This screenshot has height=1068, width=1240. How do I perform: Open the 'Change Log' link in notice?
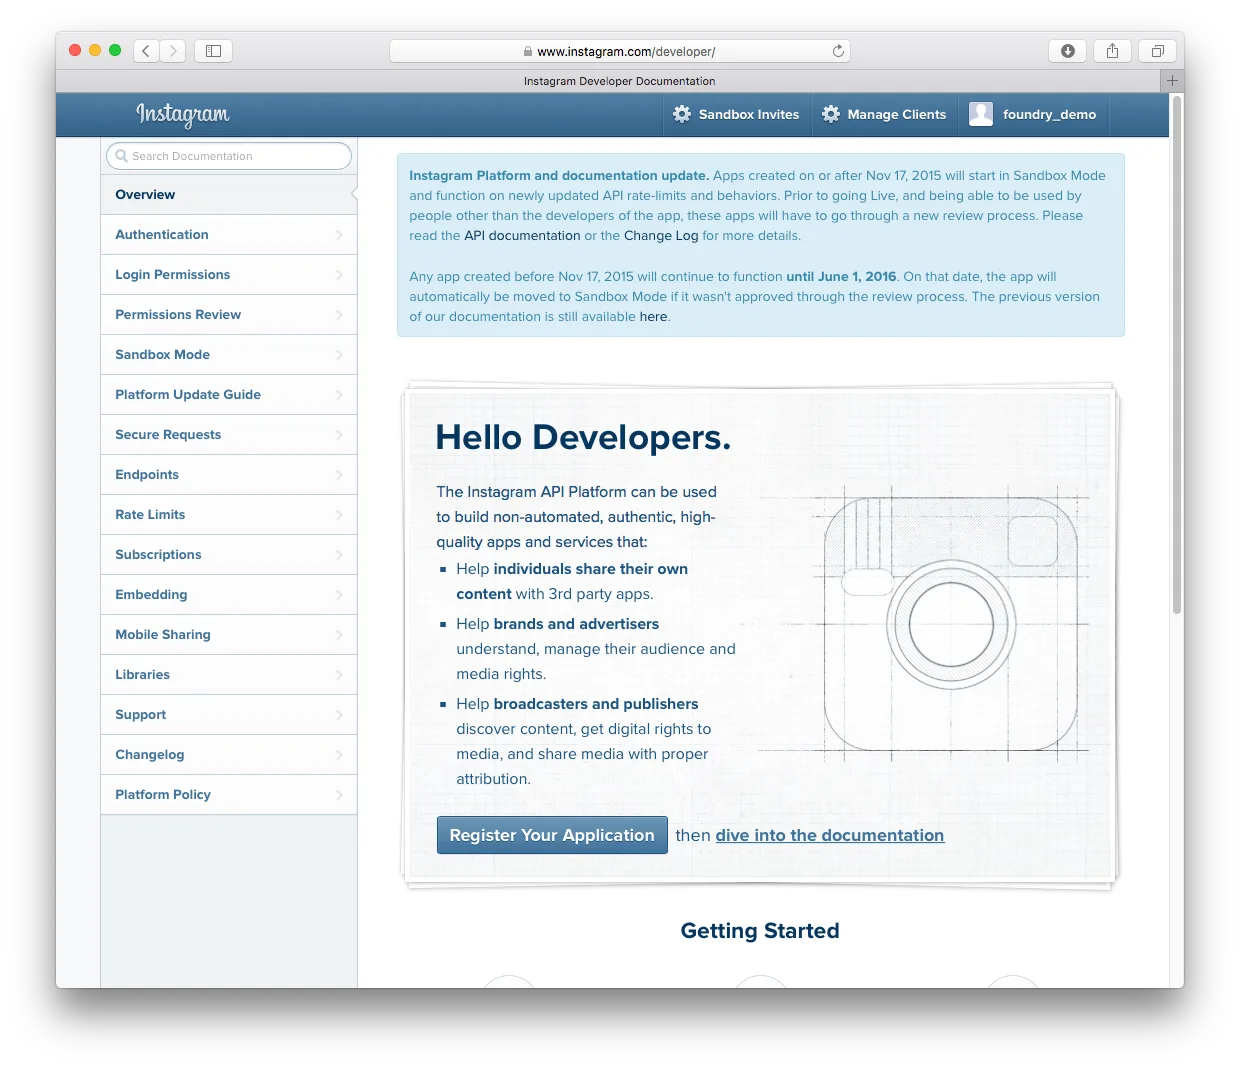(x=661, y=236)
